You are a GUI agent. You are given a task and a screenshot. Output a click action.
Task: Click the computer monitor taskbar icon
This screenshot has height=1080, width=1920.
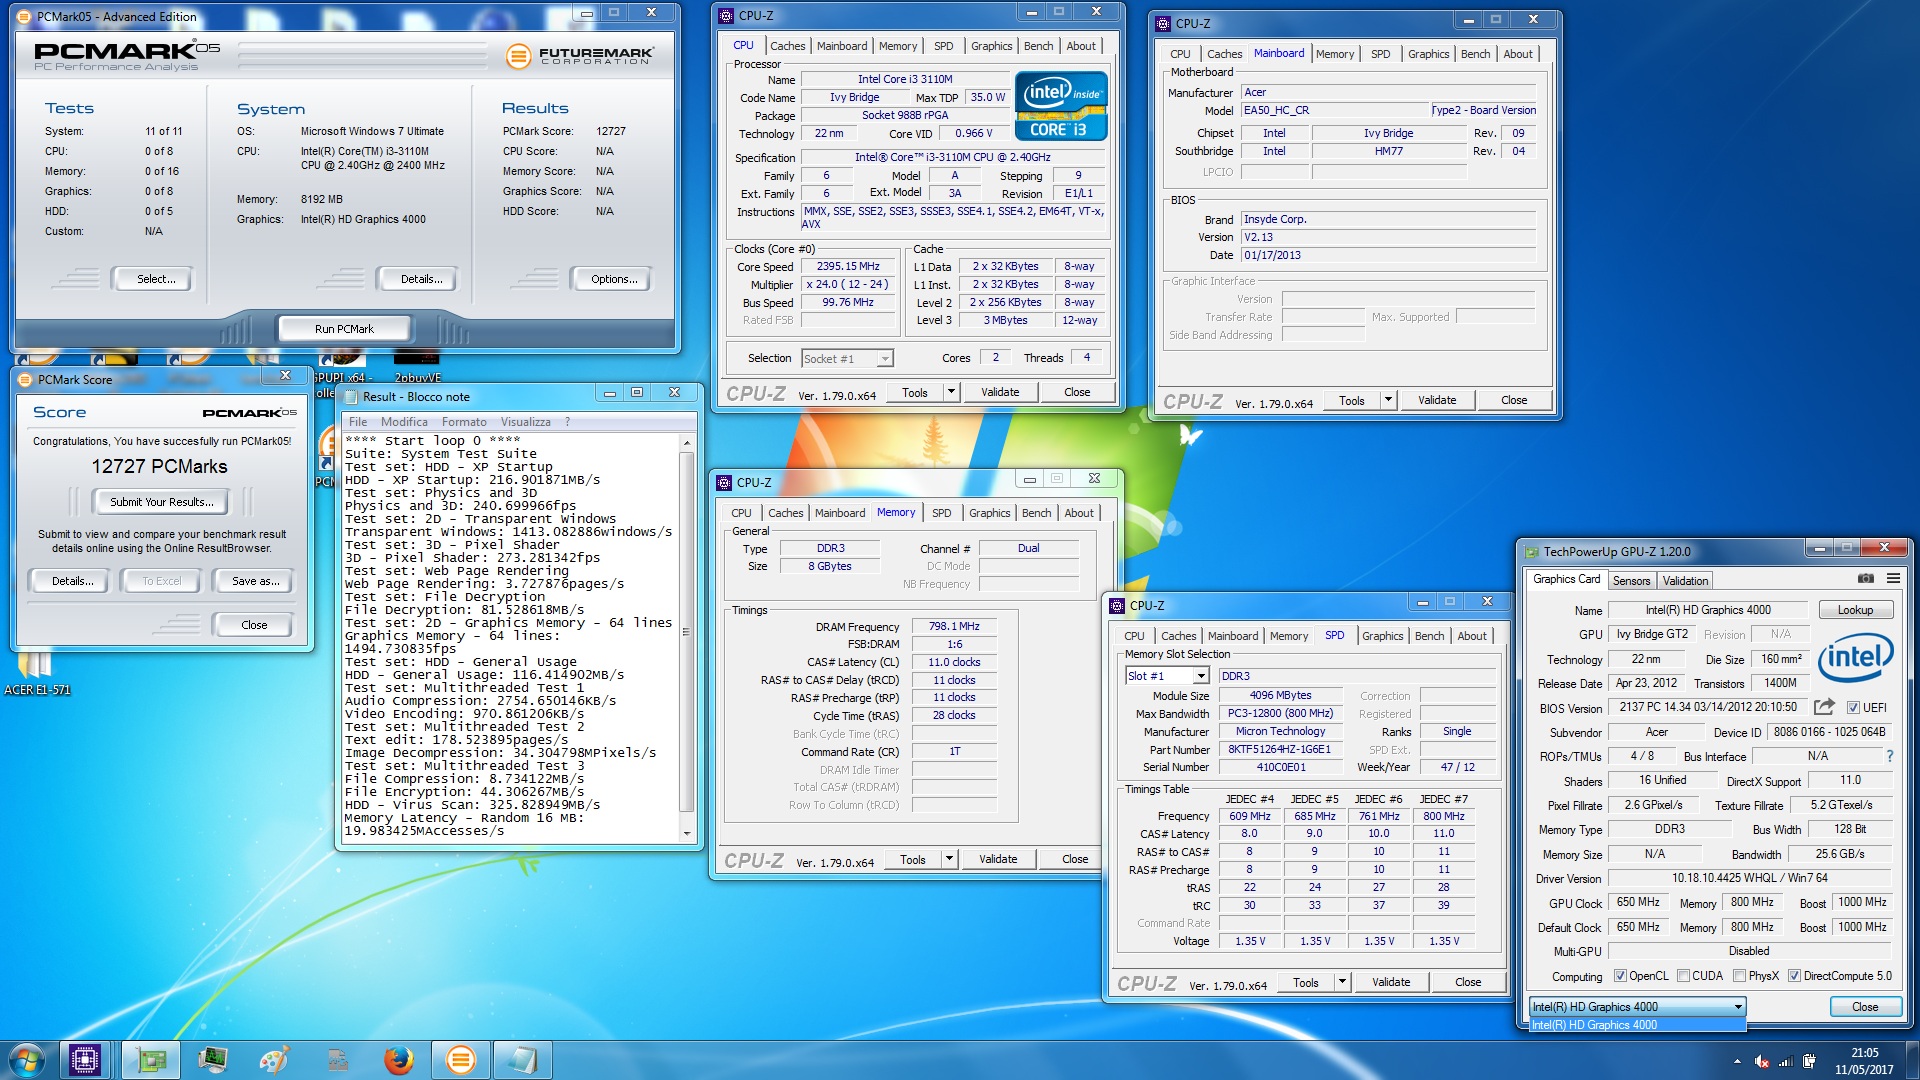pos(213,1060)
